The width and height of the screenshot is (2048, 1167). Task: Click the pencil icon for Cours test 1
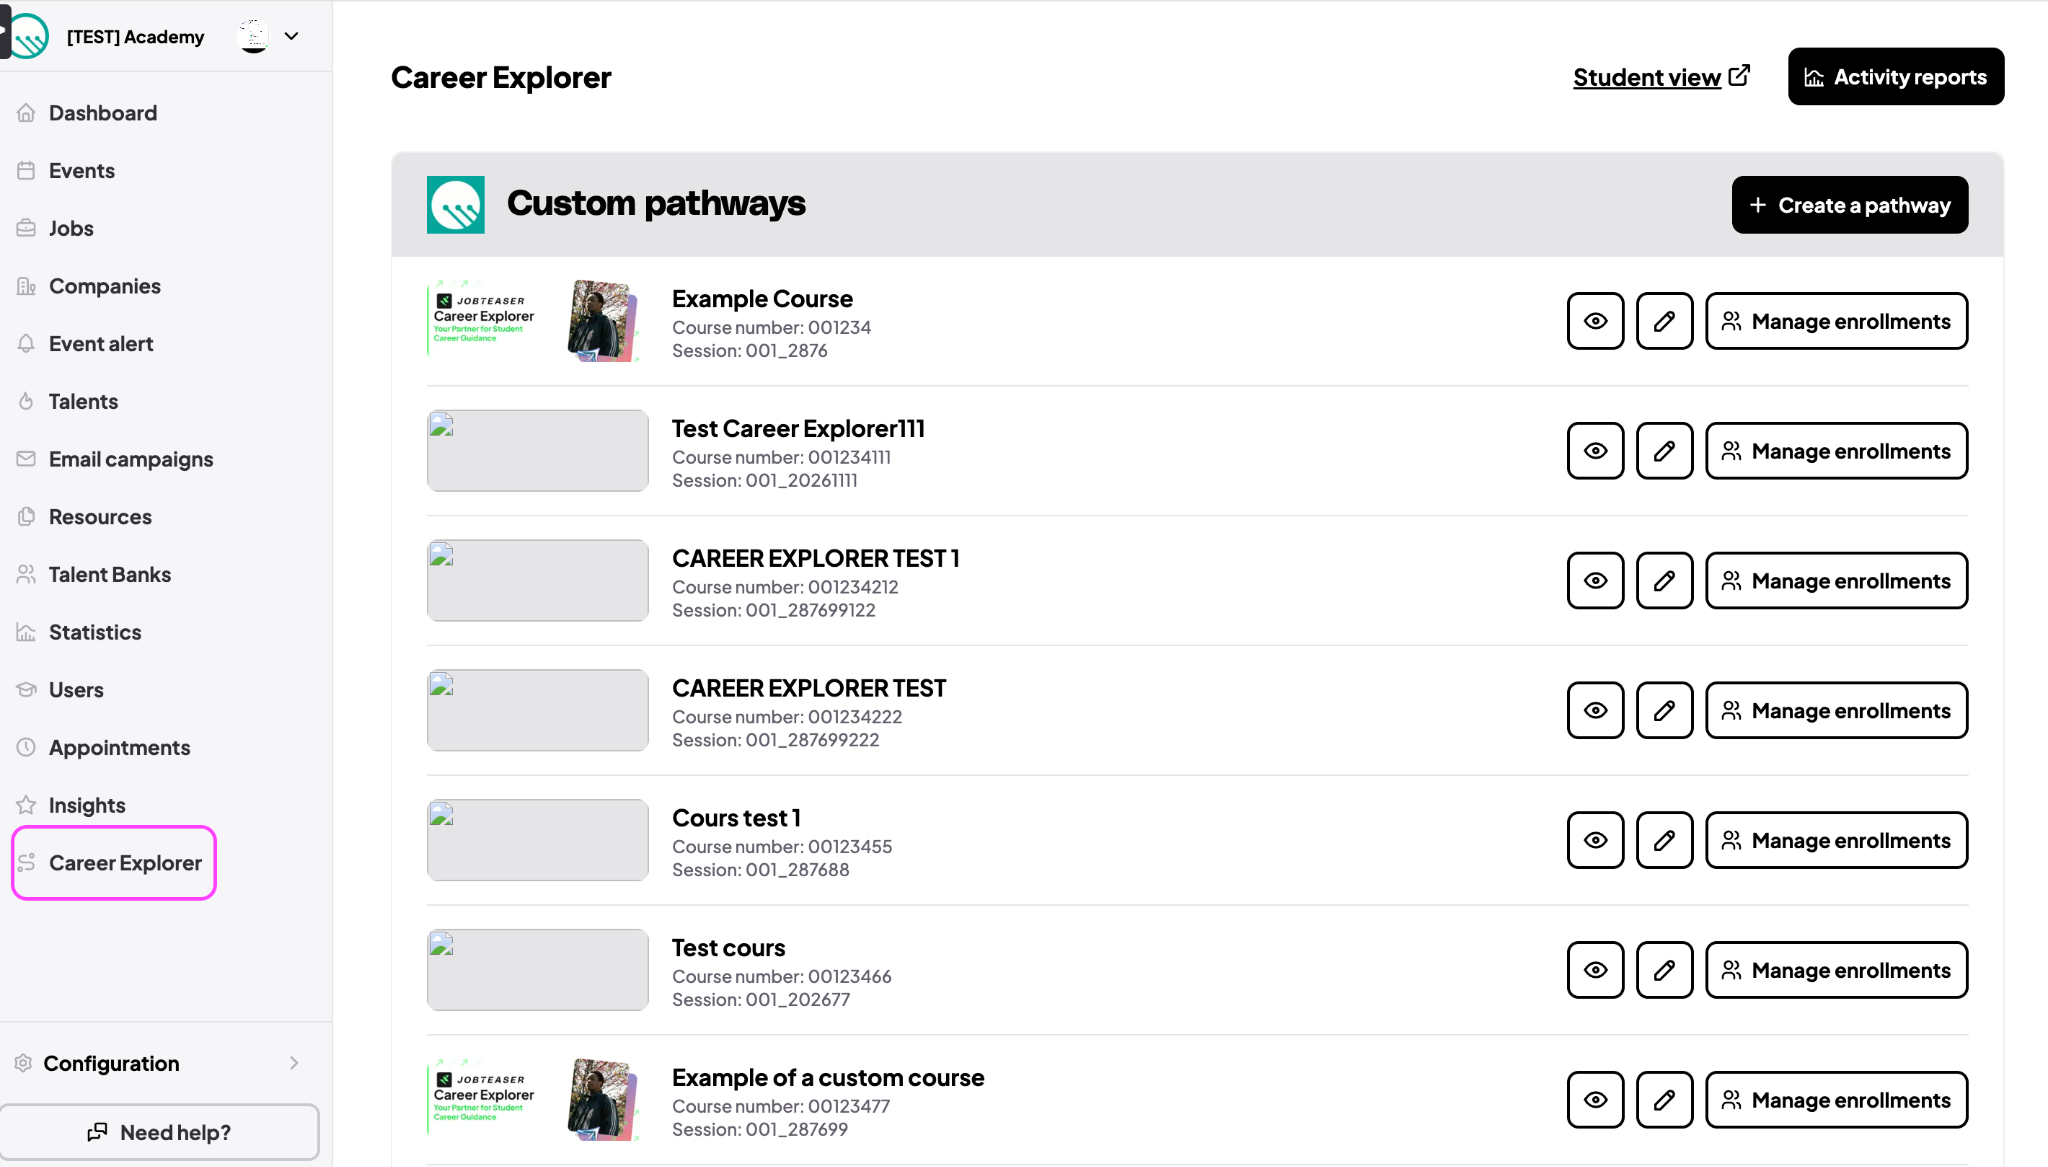1664,840
